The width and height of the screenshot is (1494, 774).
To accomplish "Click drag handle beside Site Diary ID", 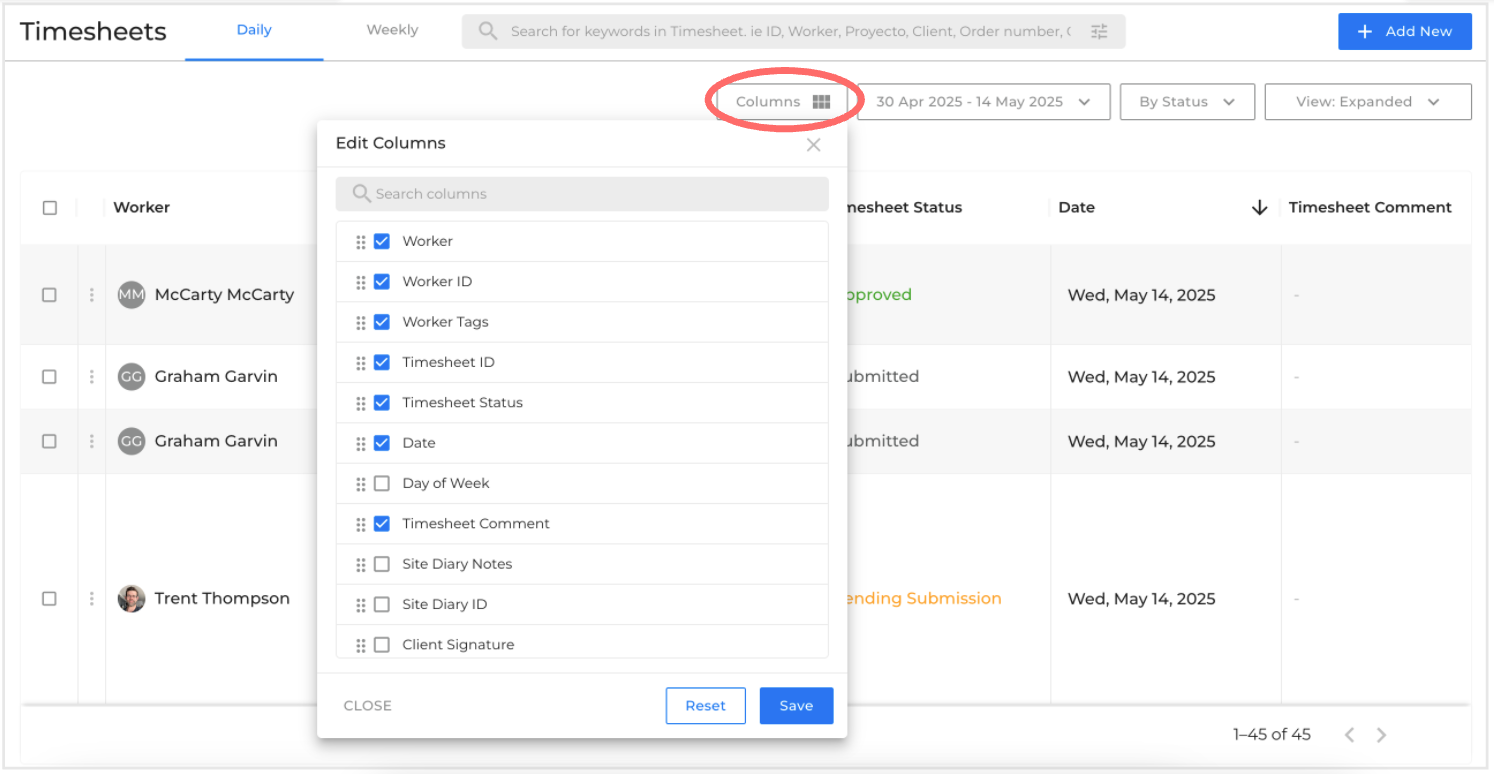I will (360, 605).
